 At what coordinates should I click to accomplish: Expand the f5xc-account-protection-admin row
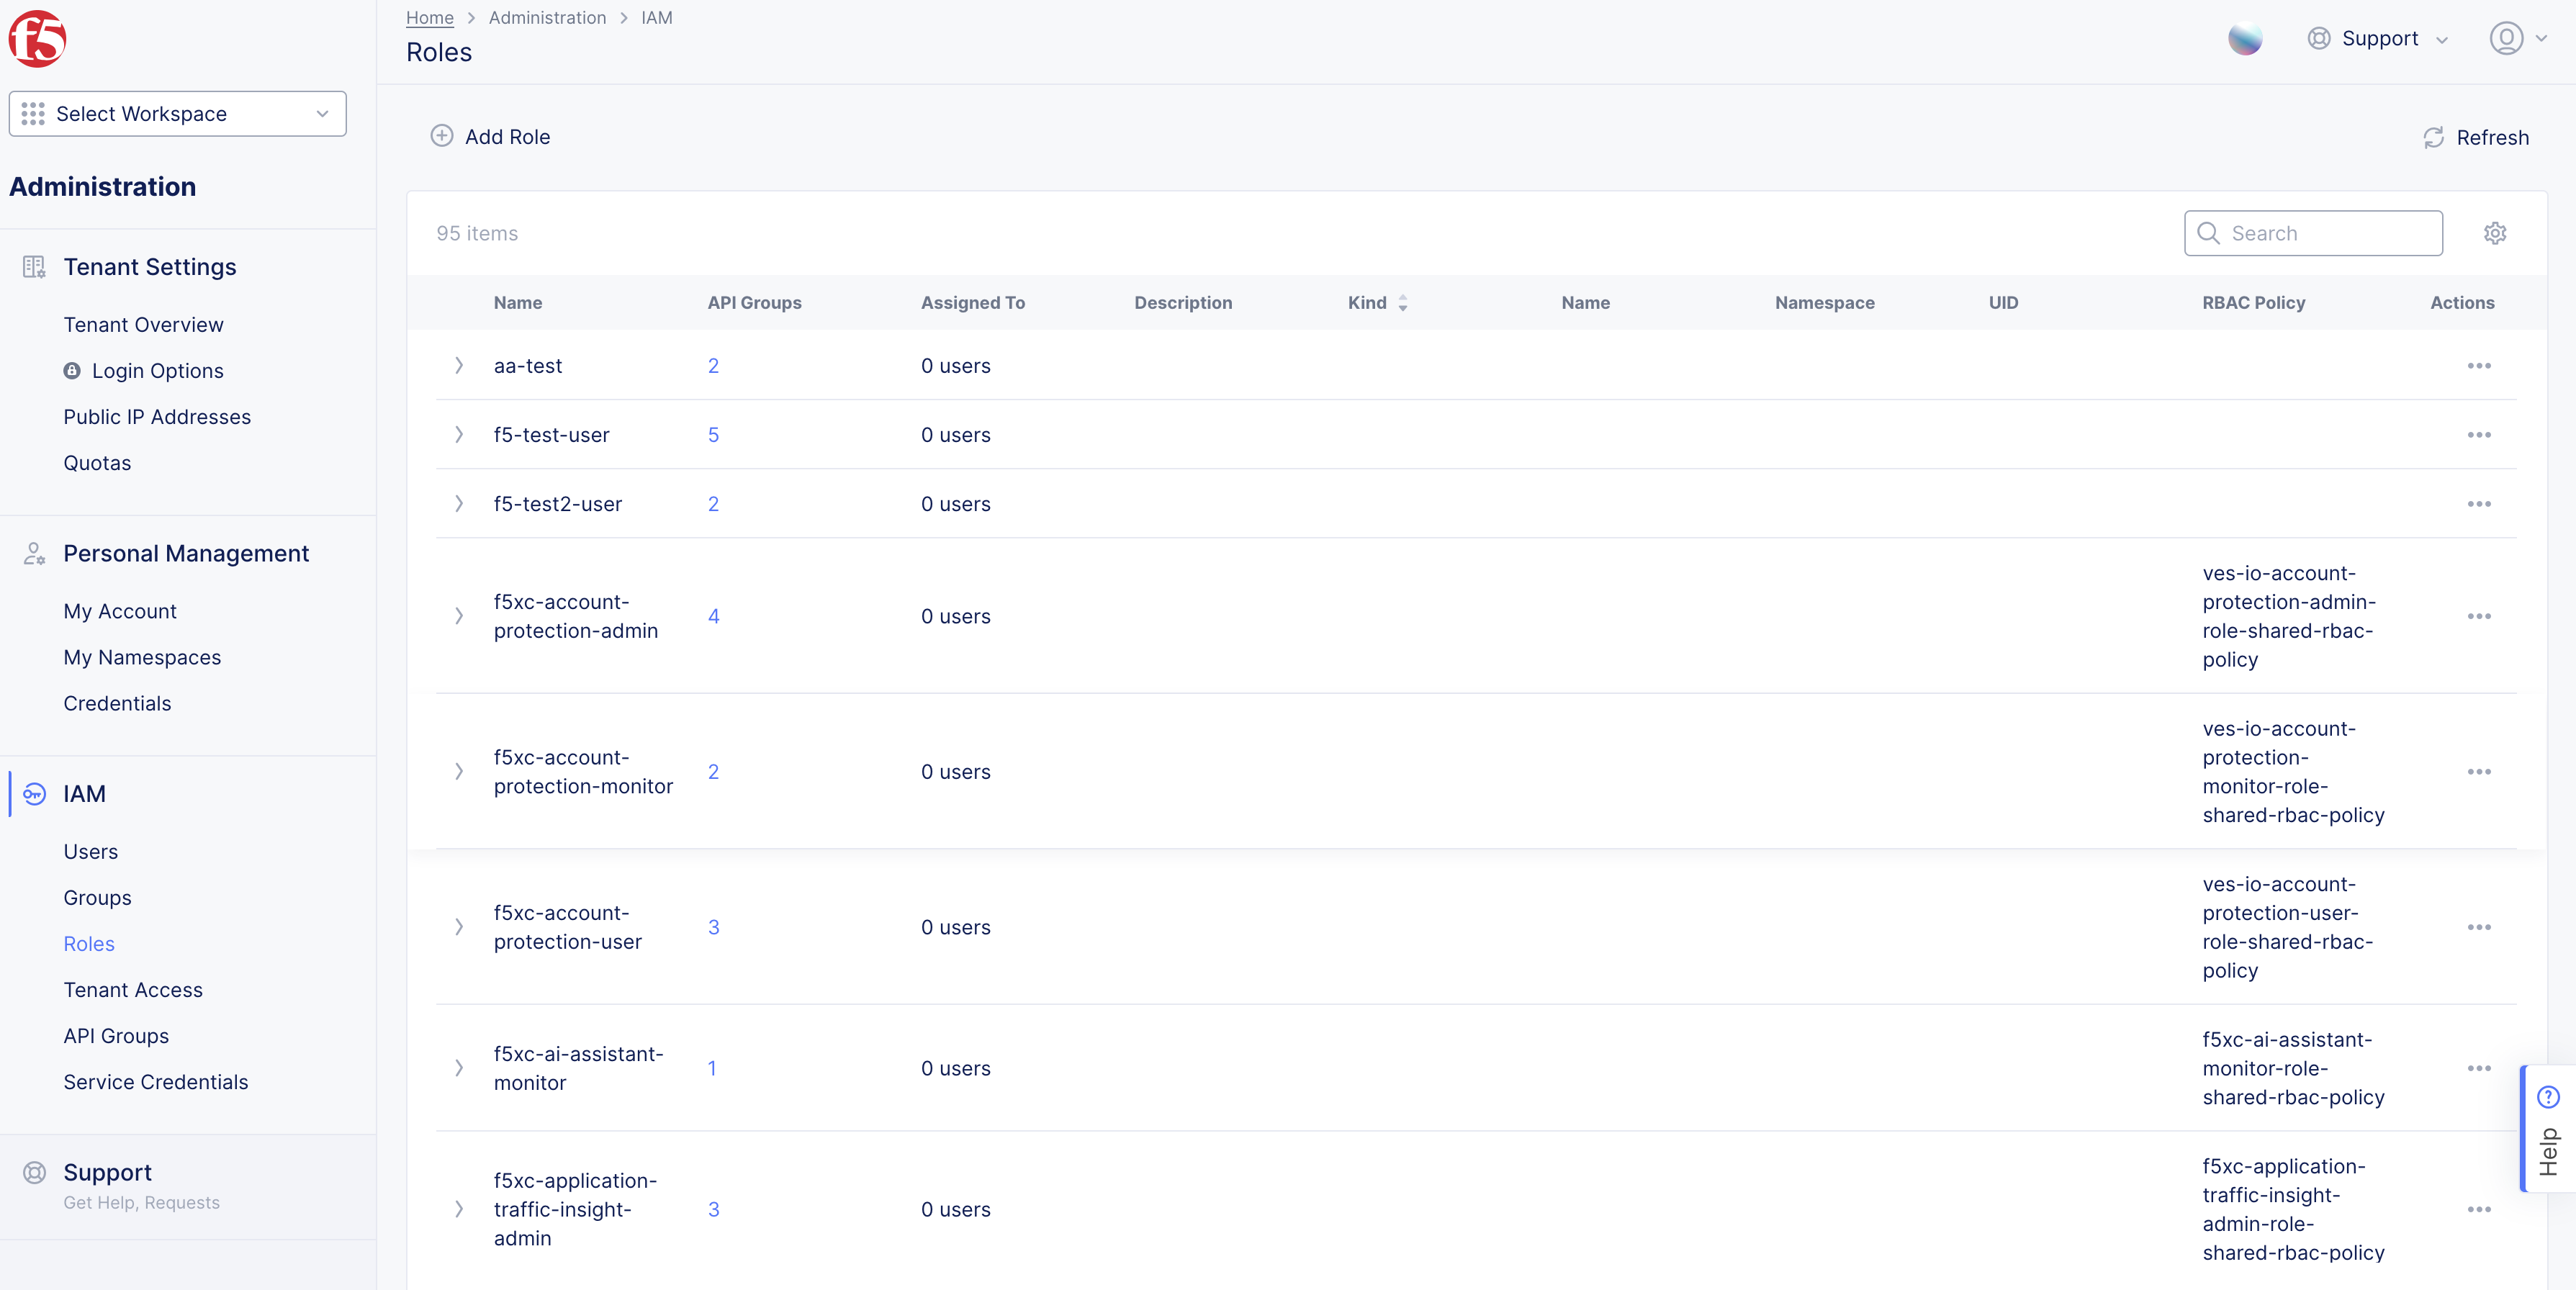point(459,616)
